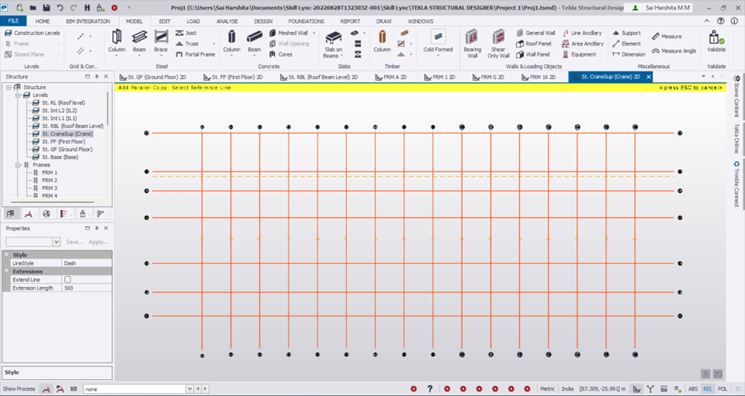This screenshot has width=745, height=396.
Task: Open the Show Process none dropdown
Action: [190, 389]
